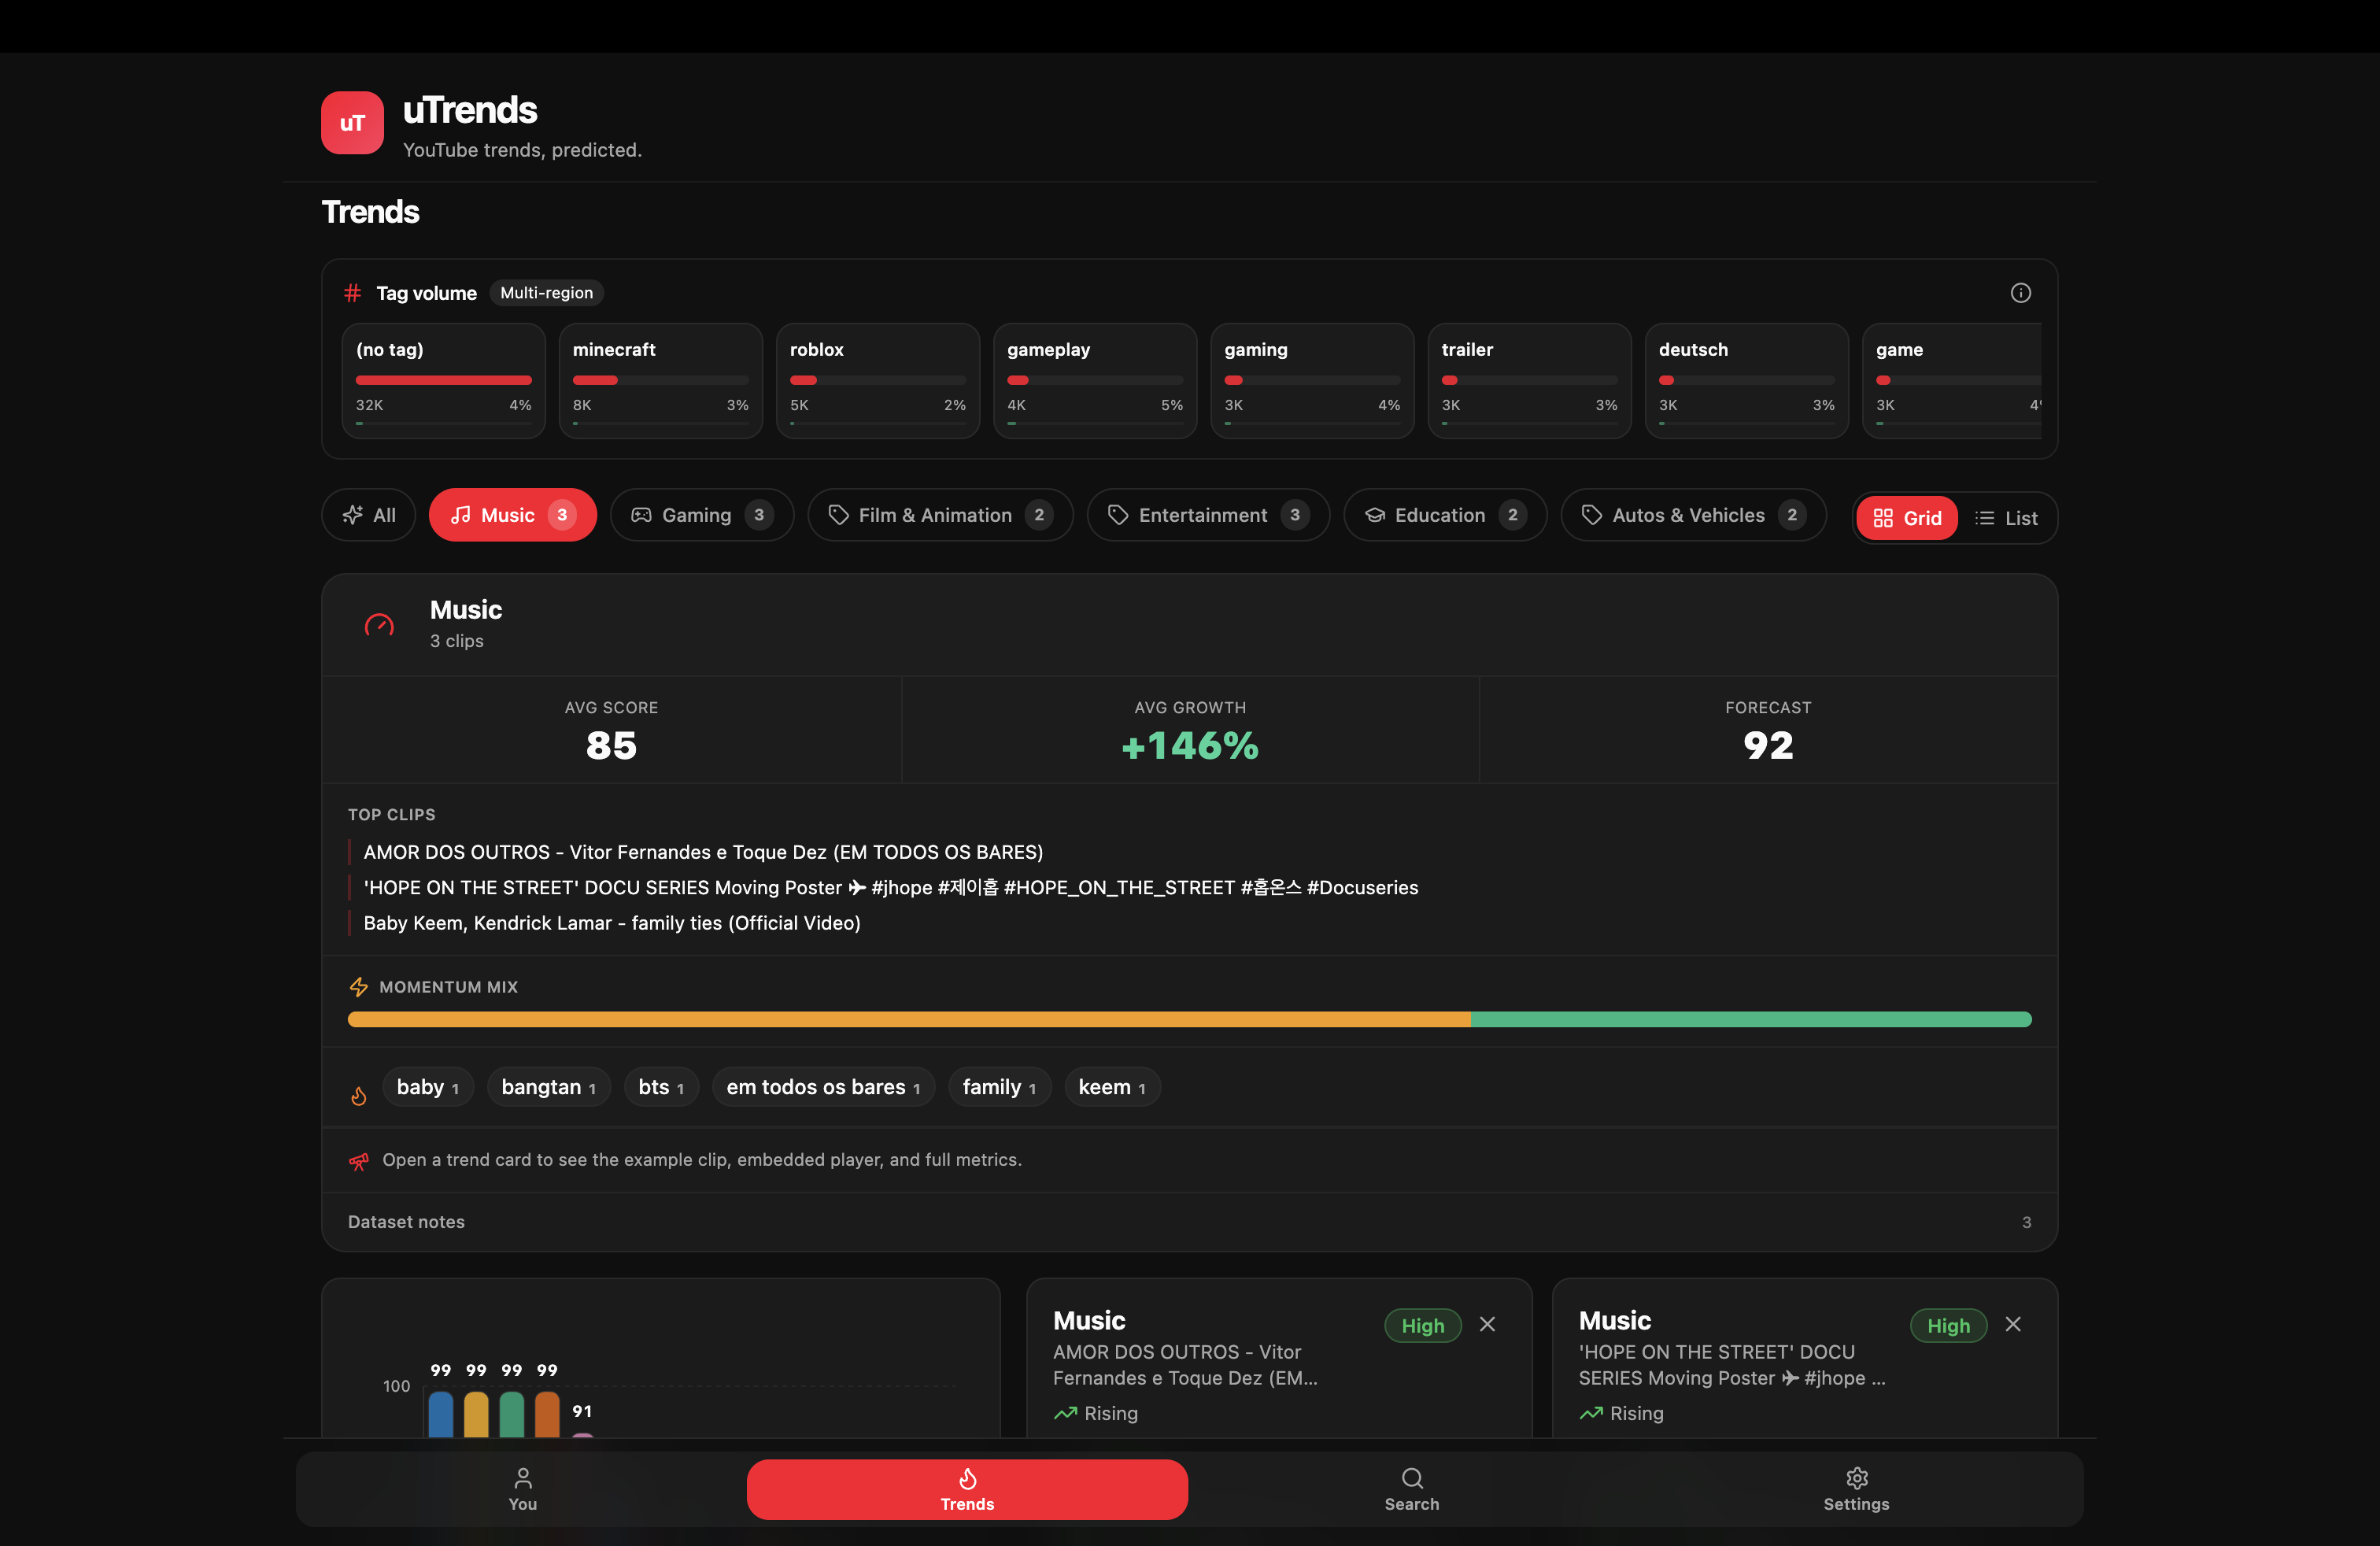Click the (no tag) red progress bar
The height and width of the screenshot is (1546, 2380).
444,380
